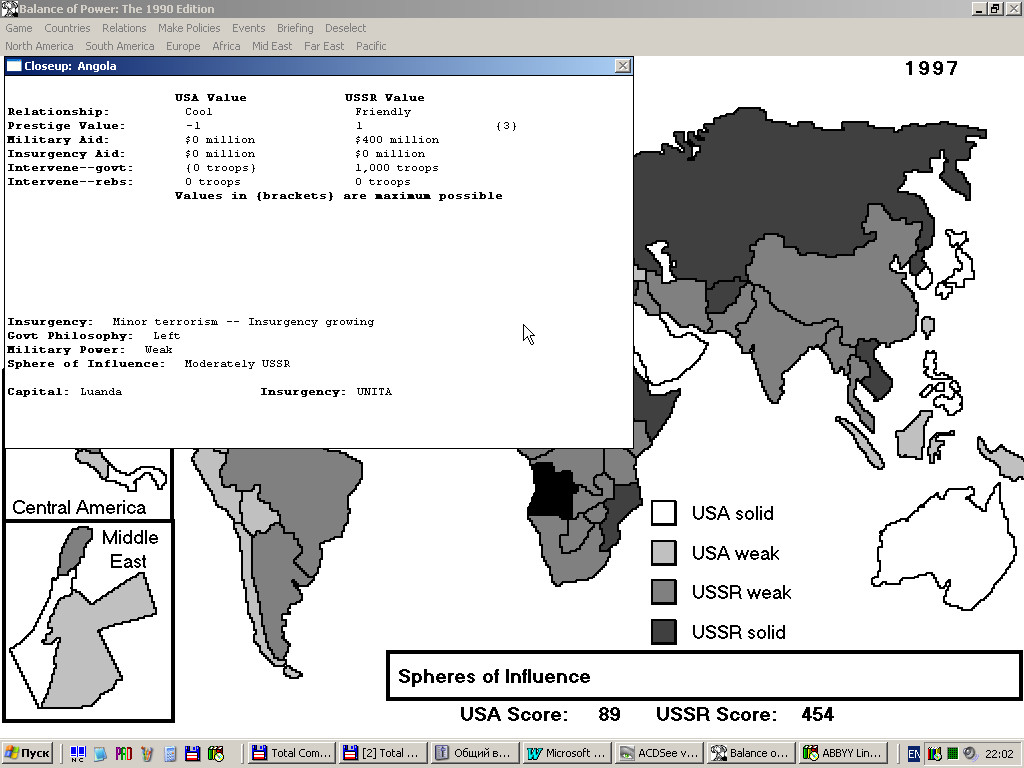Click the USSR weak legend swatch
This screenshot has width=1024, height=768.
point(664,592)
